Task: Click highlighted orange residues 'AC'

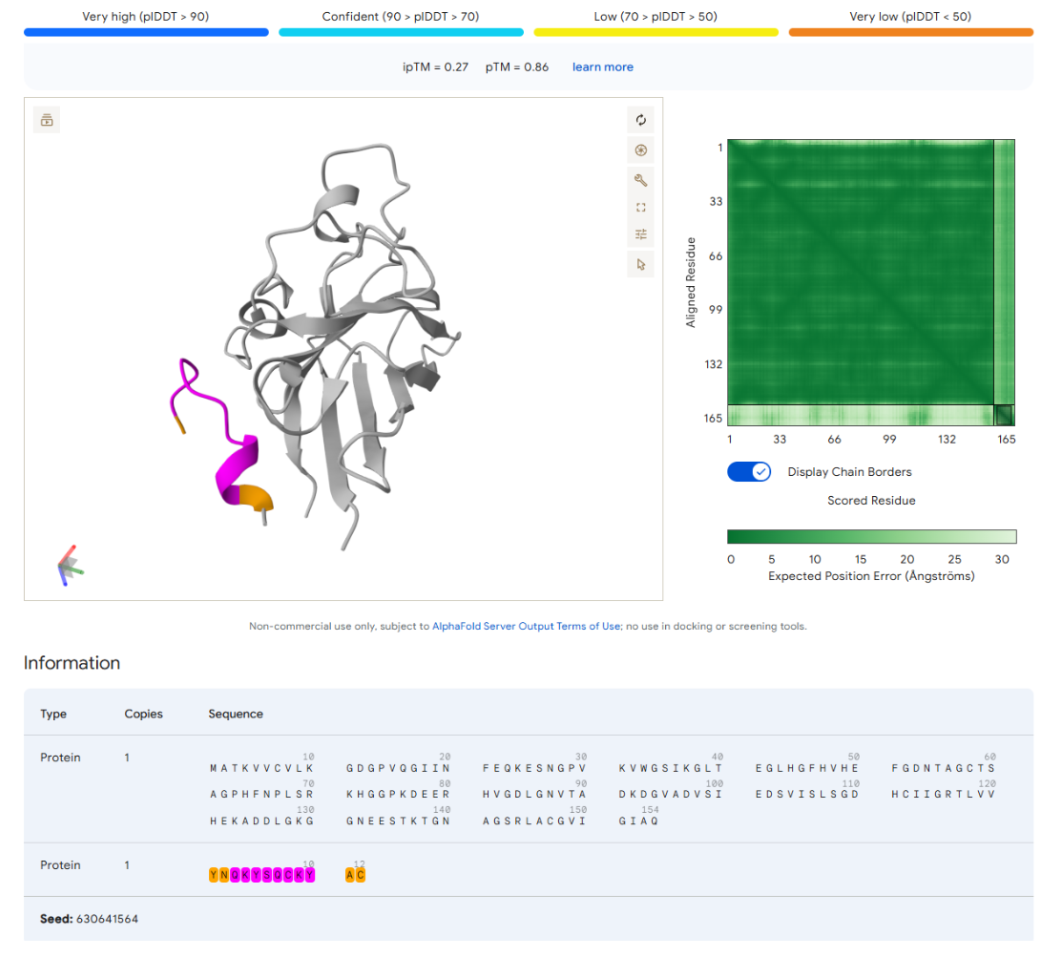Action: pos(355,875)
